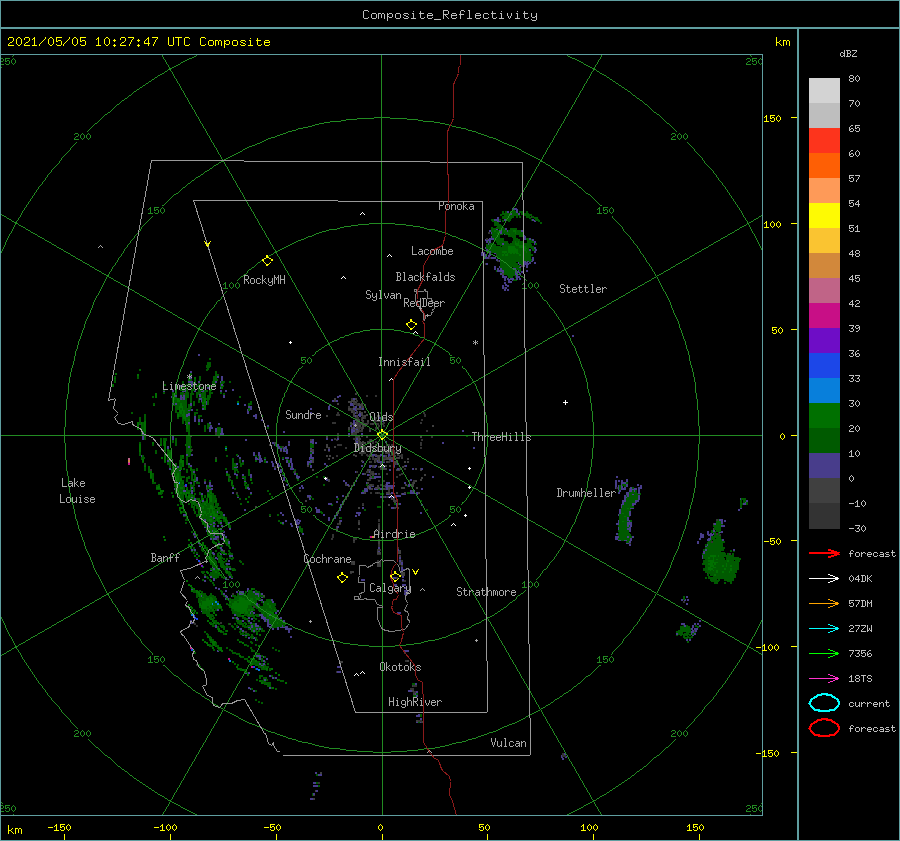Click the HighRiver map label

coord(415,702)
